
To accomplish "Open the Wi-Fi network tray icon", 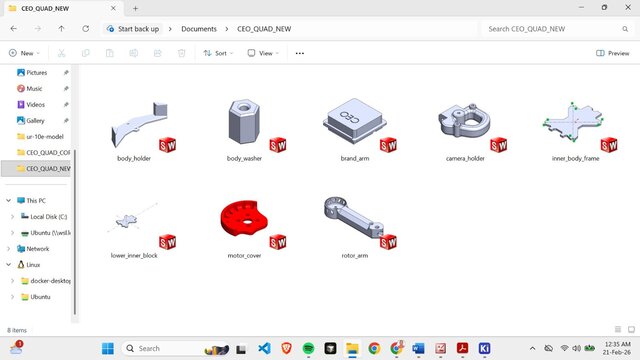I will tap(564, 348).
